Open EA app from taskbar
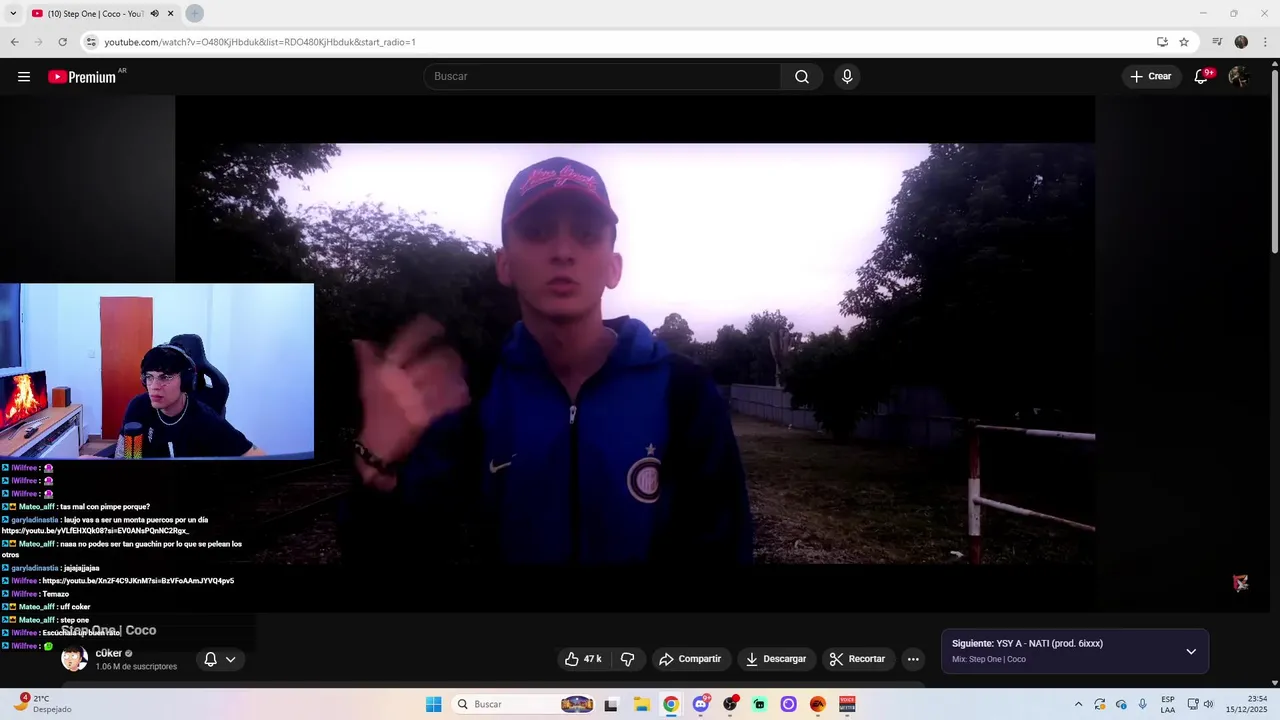Screen dimensions: 1280x720 tap(818, 704)
